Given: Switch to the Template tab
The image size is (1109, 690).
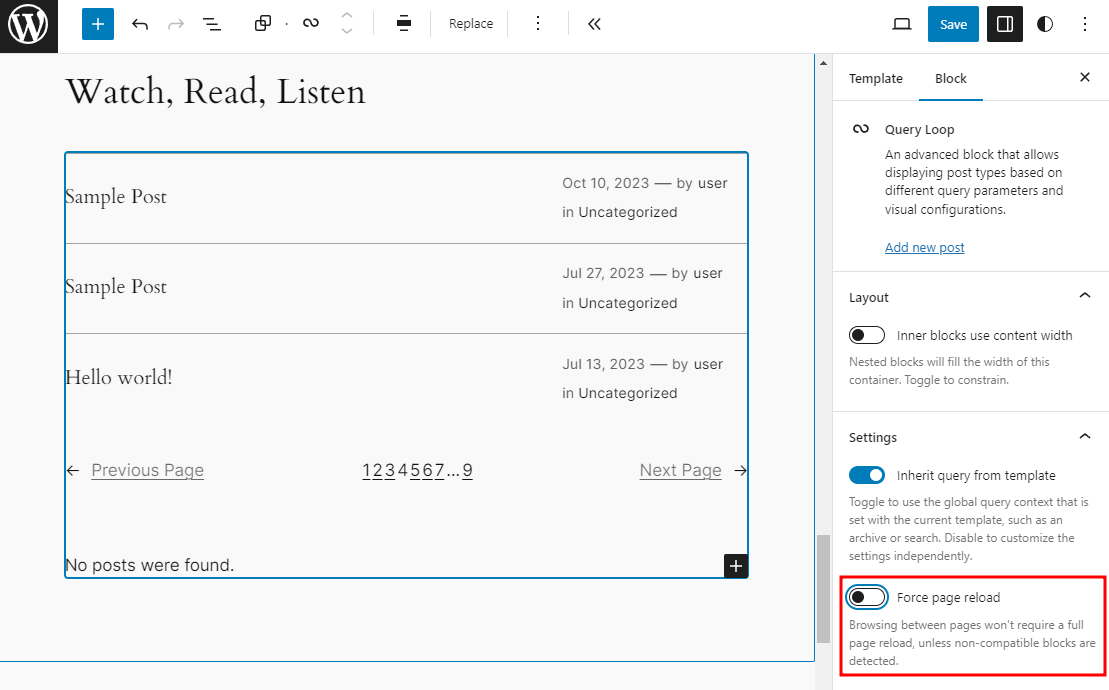Looking at the screenshot, I should point(875,78).
